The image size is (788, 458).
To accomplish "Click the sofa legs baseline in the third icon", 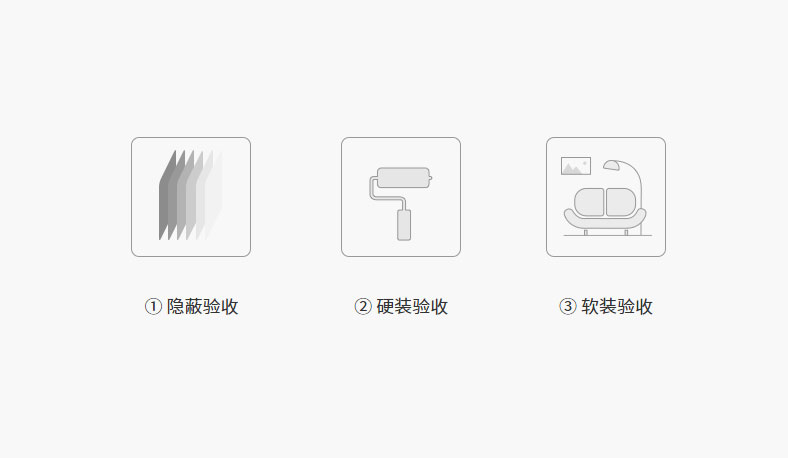I will tap(608, 233).
